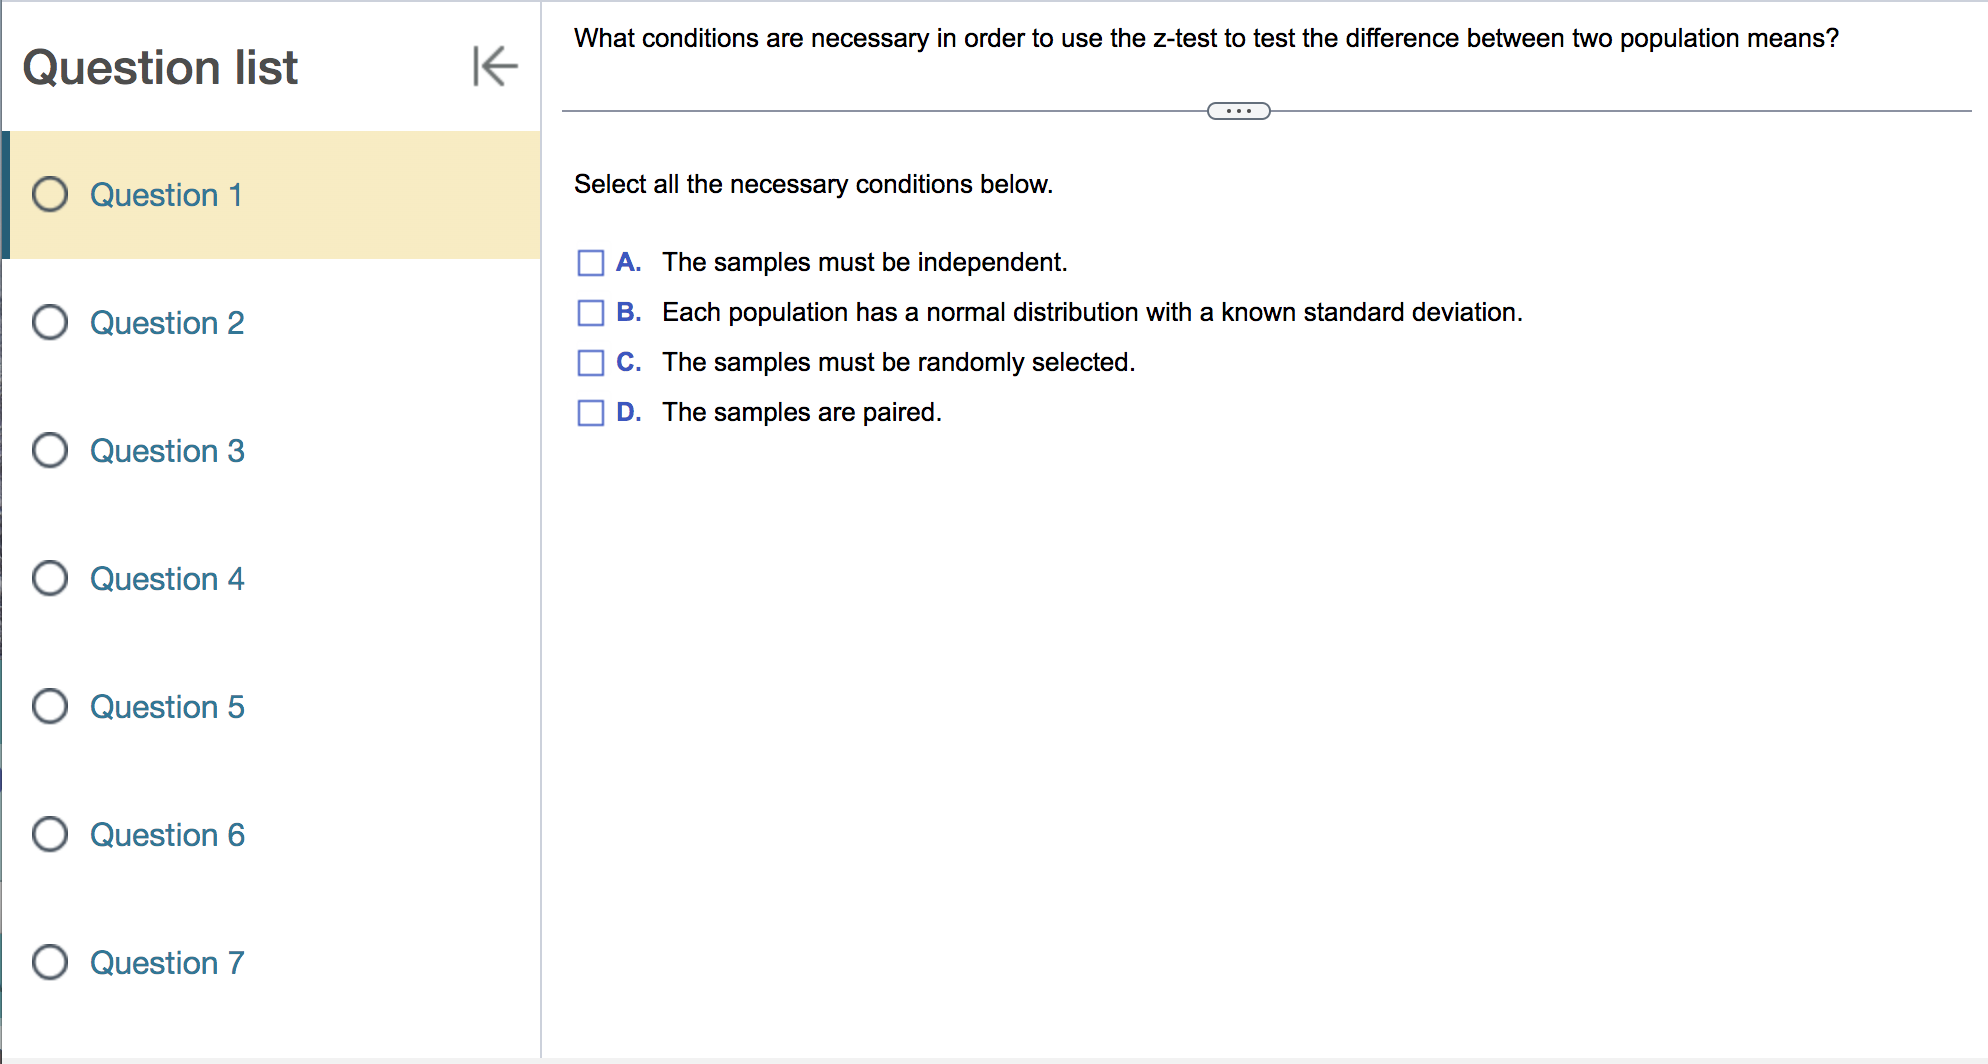Viewport: 1988px width, 1064px height.
Task: Expand the question divider options
Action: pos(1240,110)
